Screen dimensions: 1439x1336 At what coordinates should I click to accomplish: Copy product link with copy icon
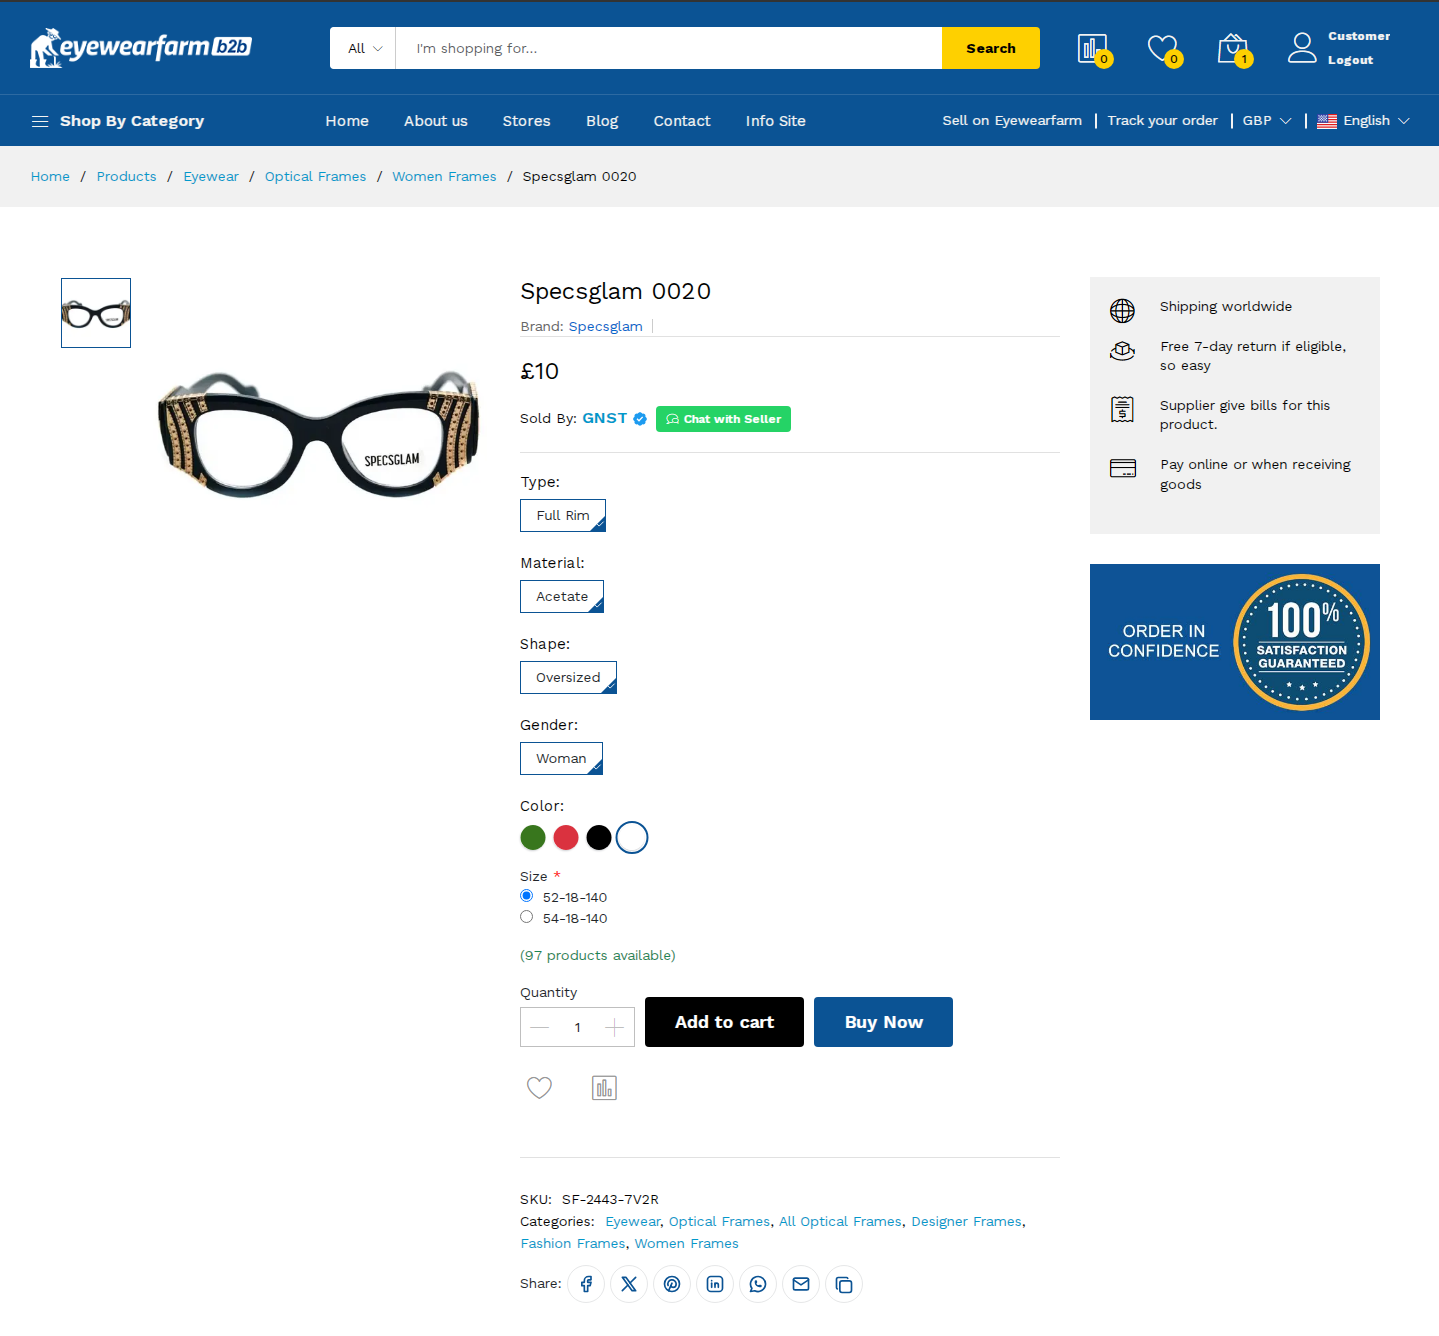(x=844, y=1284)
